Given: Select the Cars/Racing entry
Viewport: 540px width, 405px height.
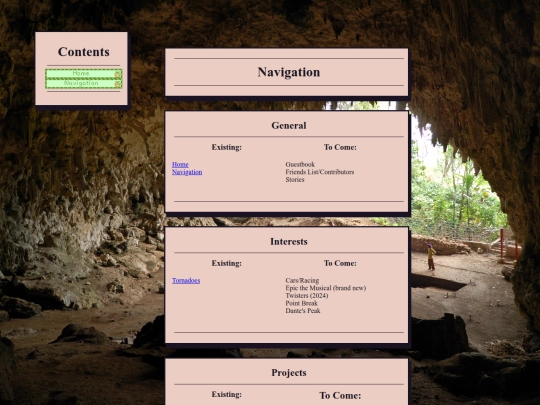Looking at the screenshot, I should pyautogui.click(x=302, y=281).
